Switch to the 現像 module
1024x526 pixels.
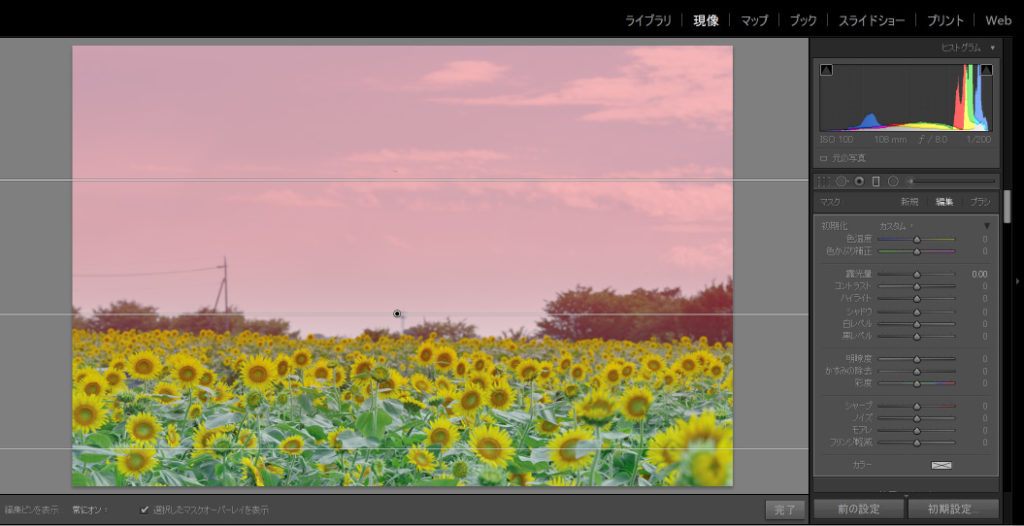pyautogui.click(x=706, y=20)
